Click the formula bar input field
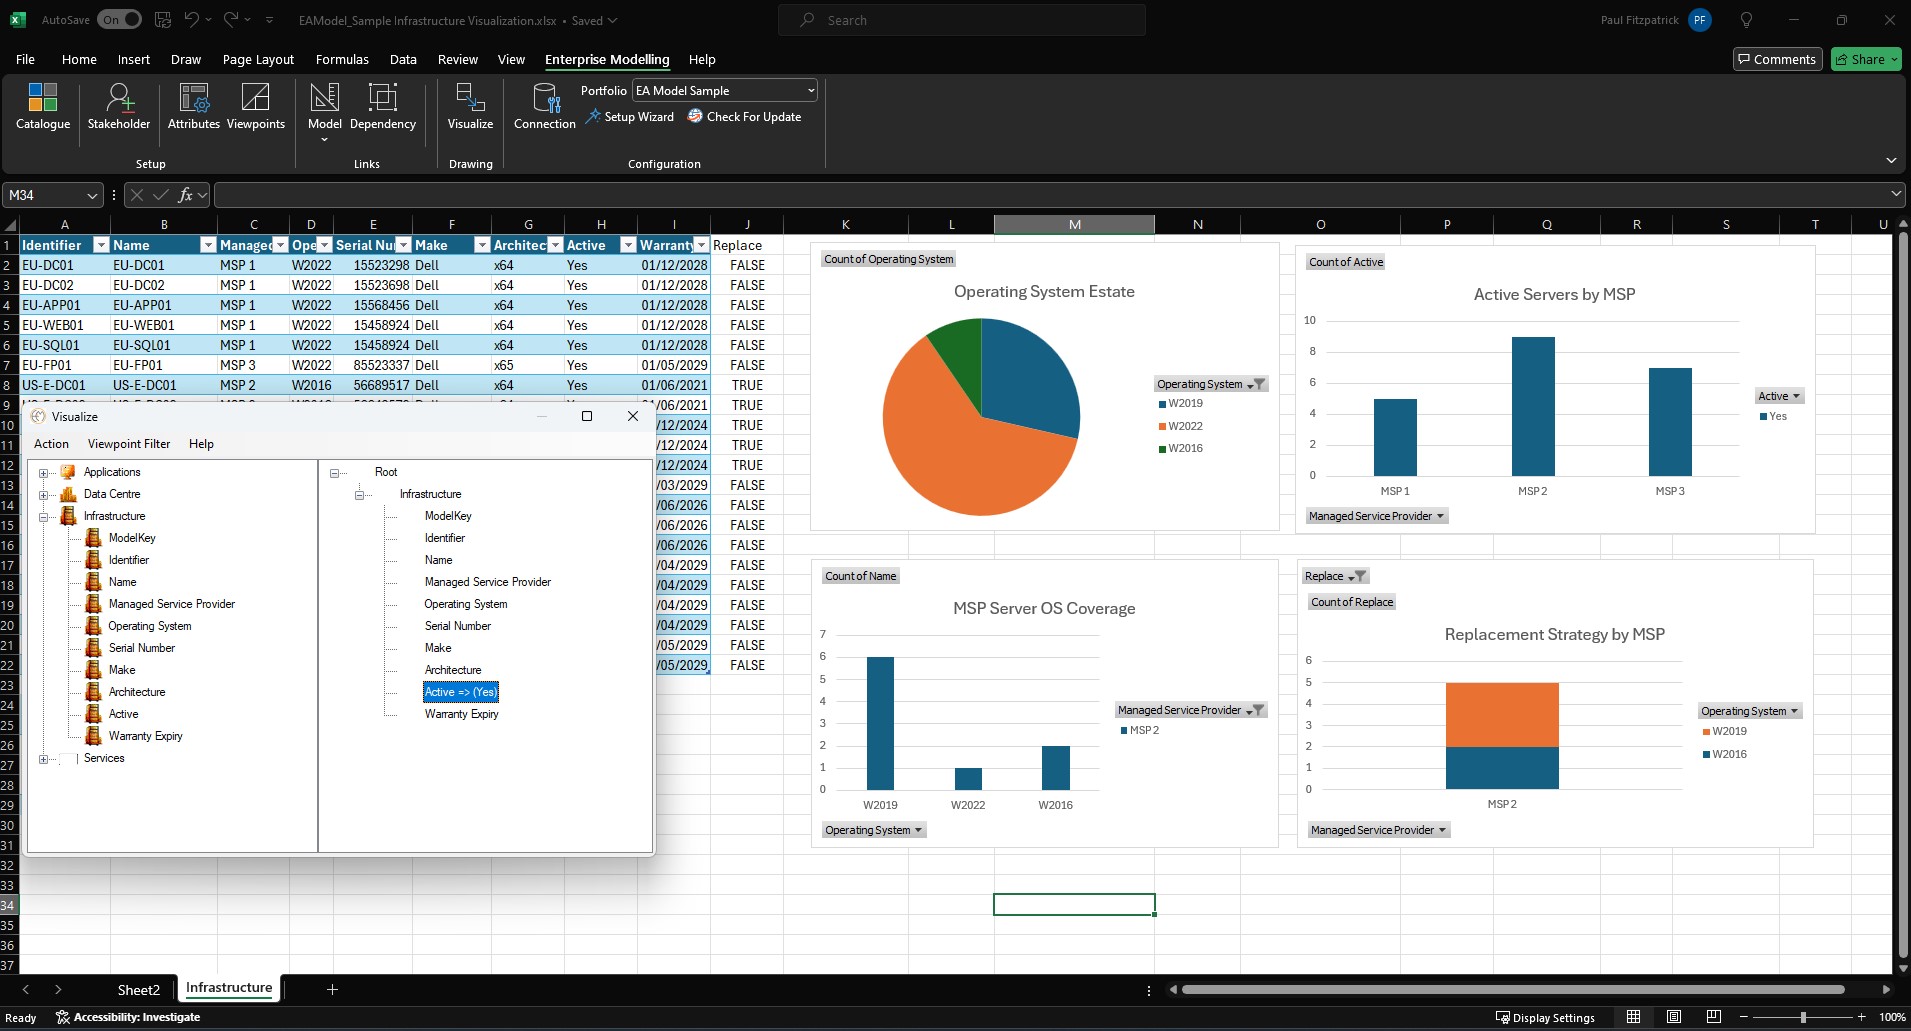Image resolution: width=1911 pixels, height=1031 pixels. [x=1050, y=195]
